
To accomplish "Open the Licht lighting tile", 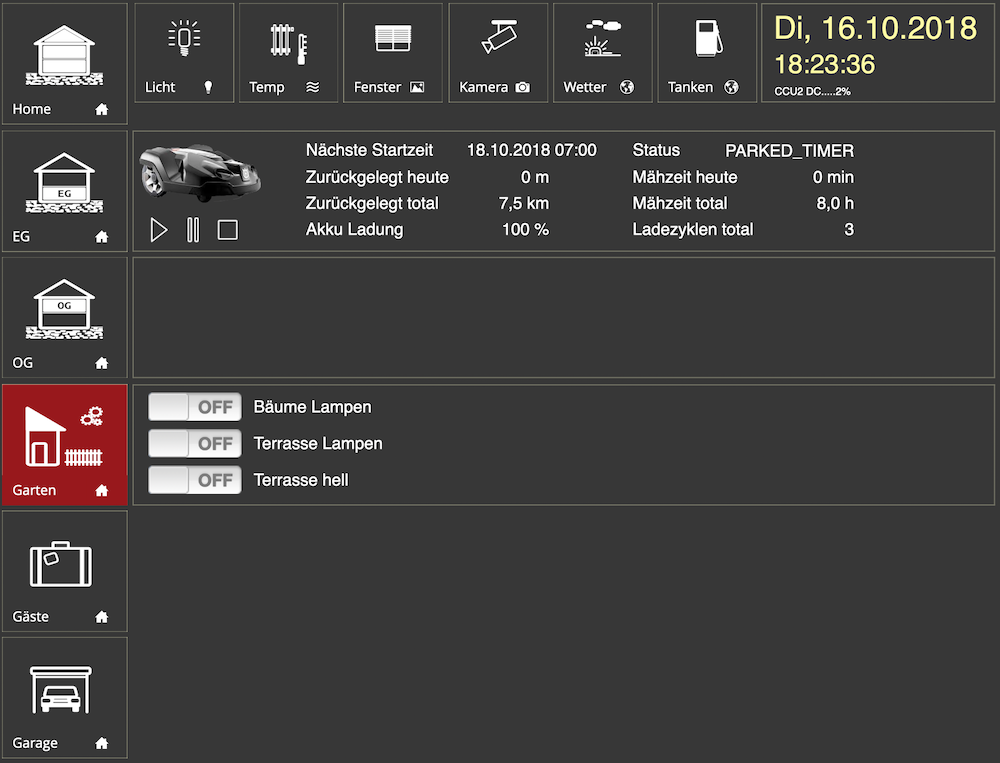I will (184, 52).
